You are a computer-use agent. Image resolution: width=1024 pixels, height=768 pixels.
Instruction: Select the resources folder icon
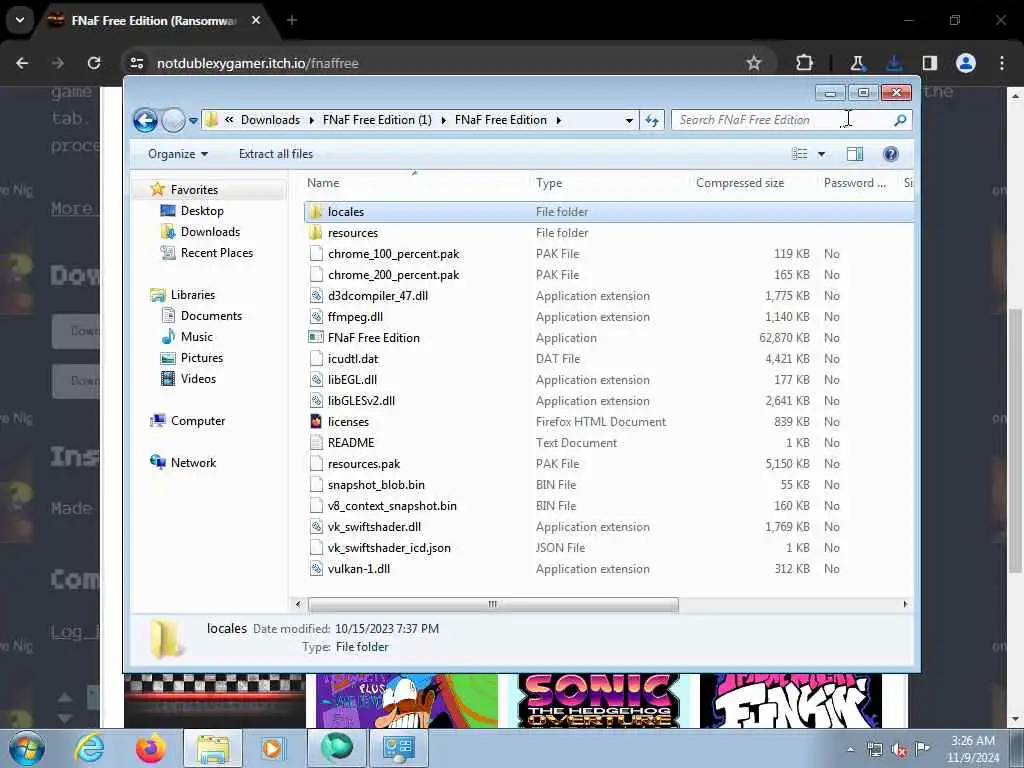(x=316, y=232)
